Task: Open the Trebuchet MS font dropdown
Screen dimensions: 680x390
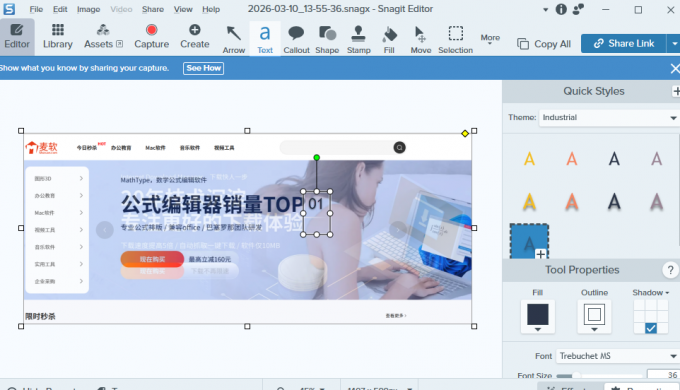Action: pyautogui.click(x=618, y=356)
